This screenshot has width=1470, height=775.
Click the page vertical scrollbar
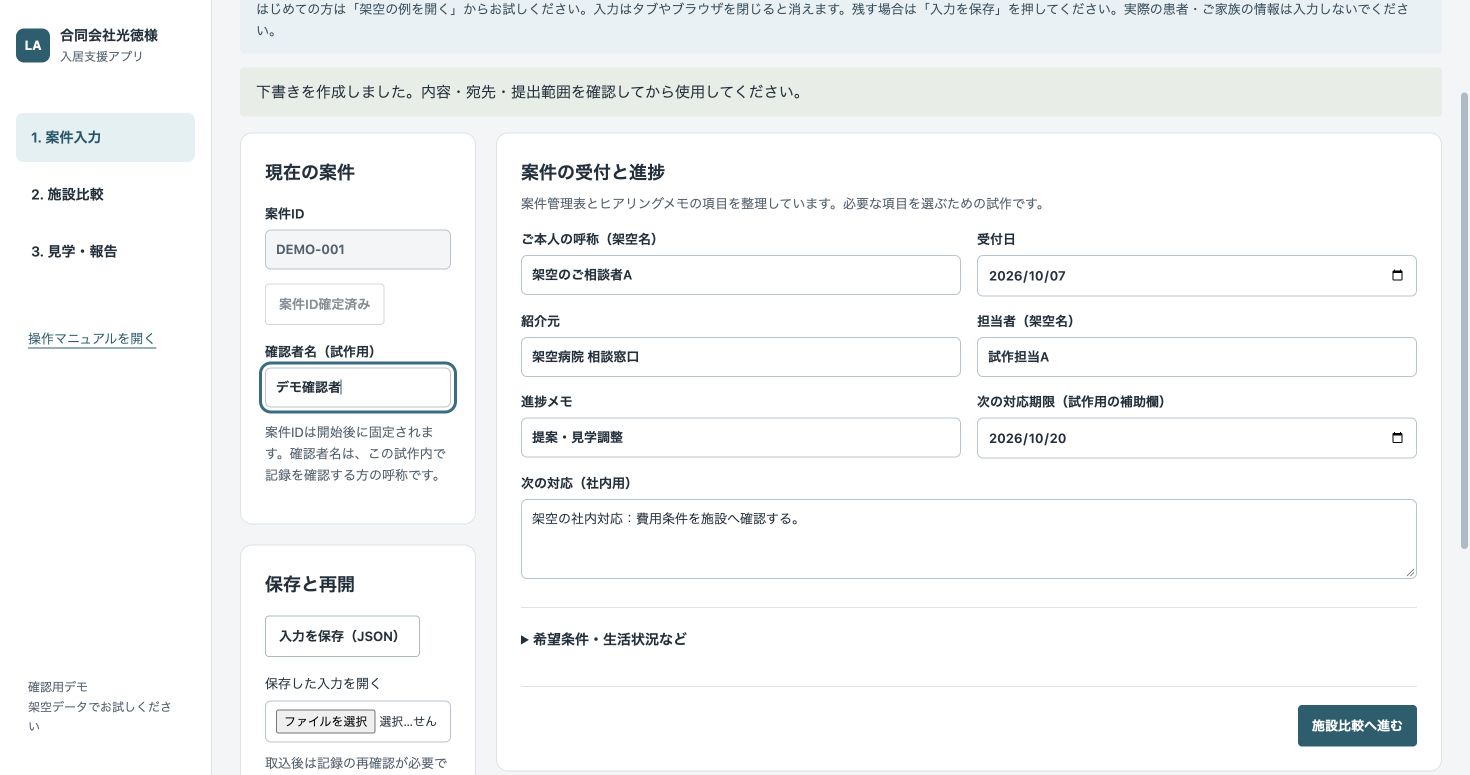click(1464, 320)
